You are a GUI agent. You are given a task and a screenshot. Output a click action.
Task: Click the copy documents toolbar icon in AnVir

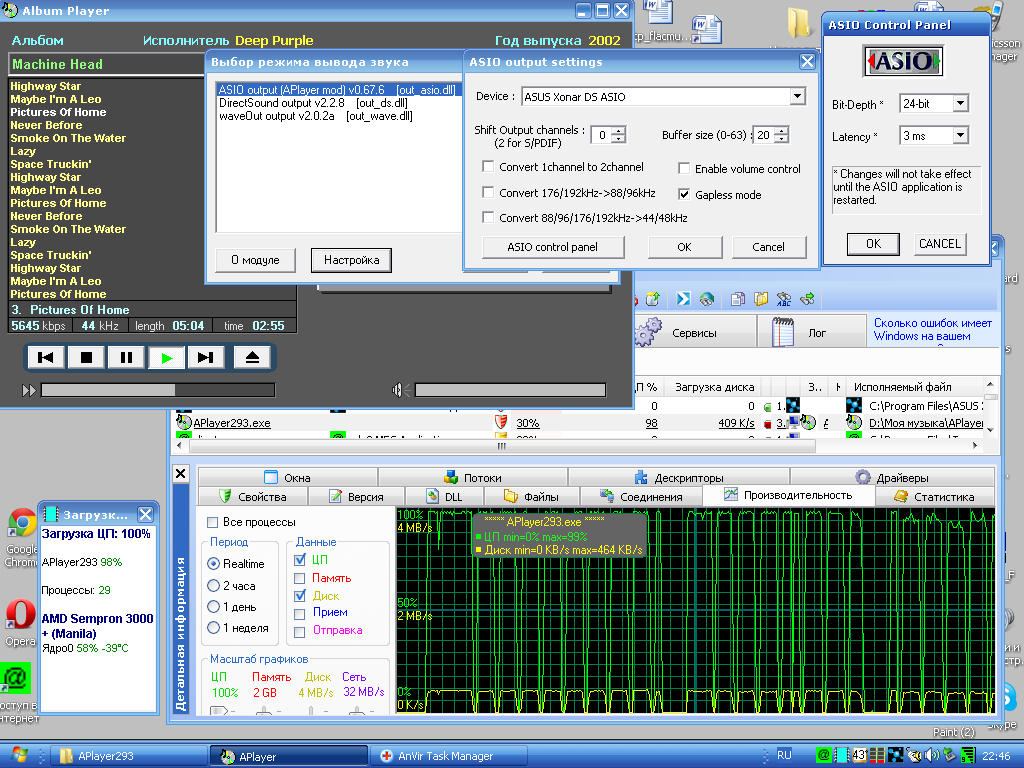point(737,299)
